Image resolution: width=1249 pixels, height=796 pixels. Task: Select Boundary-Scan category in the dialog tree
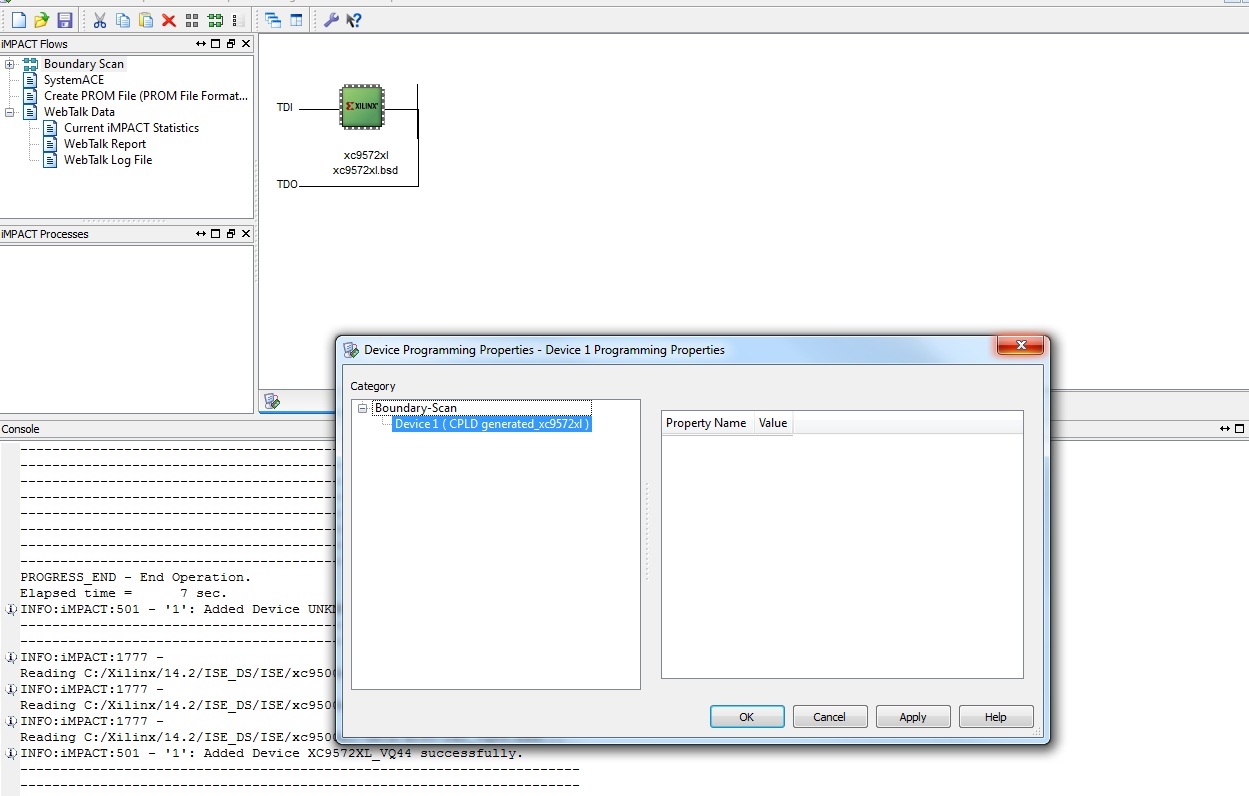416,408
